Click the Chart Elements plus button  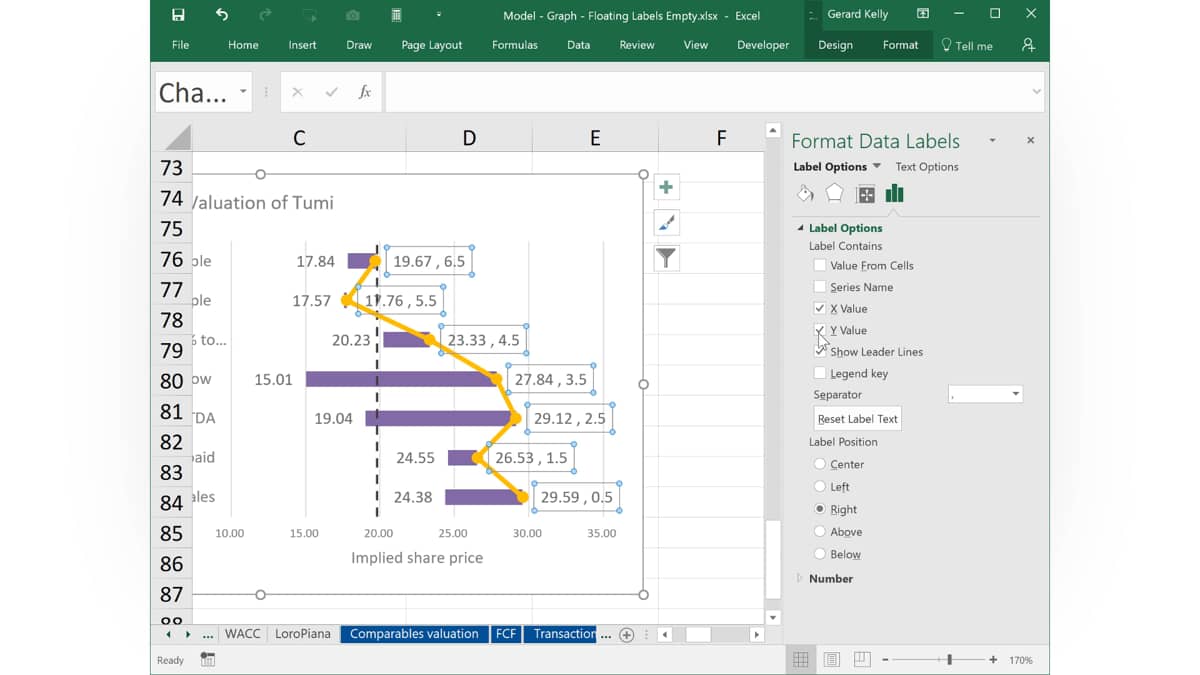(x=666, y=187)
